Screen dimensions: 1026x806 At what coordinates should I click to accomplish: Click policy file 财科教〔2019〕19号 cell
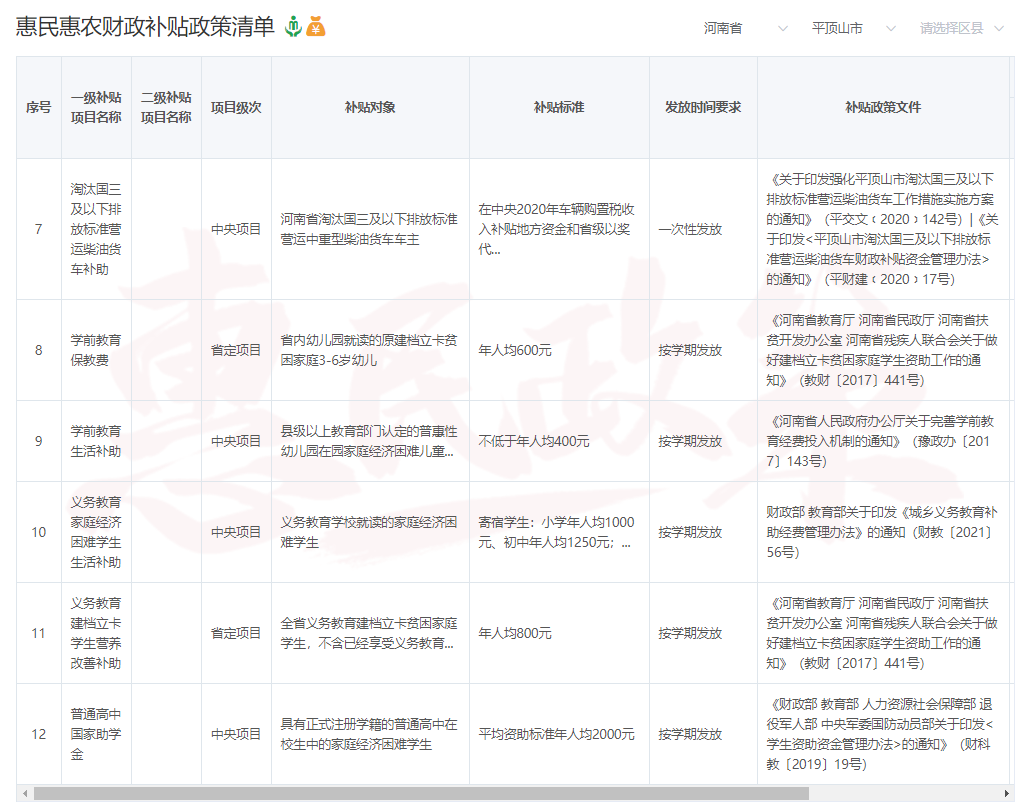coord(882,734)
